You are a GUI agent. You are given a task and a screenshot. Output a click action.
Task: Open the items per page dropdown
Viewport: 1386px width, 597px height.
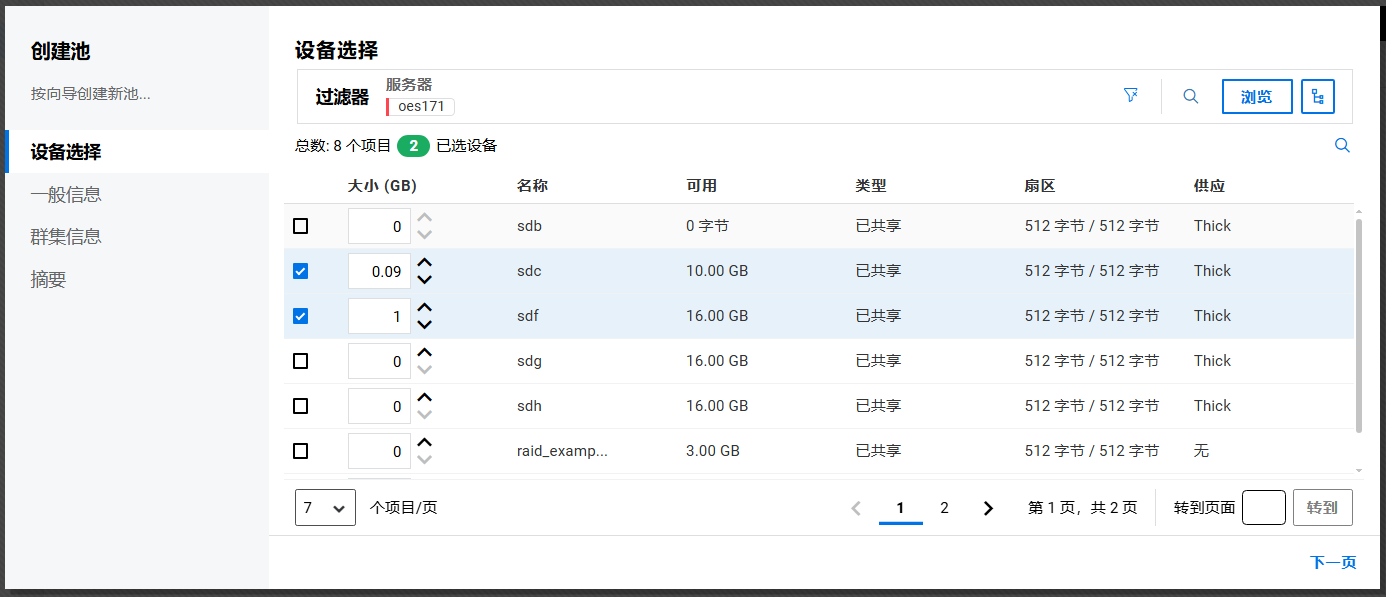tap(325, 508)
